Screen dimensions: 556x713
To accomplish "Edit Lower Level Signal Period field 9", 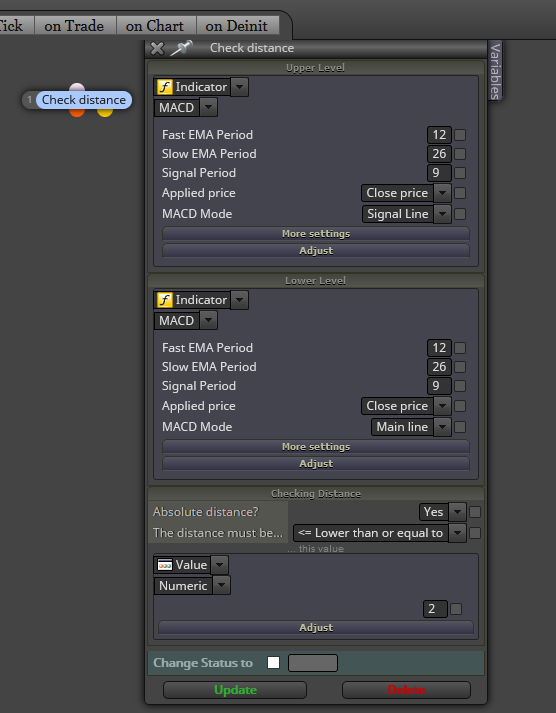I will [439, 386].
